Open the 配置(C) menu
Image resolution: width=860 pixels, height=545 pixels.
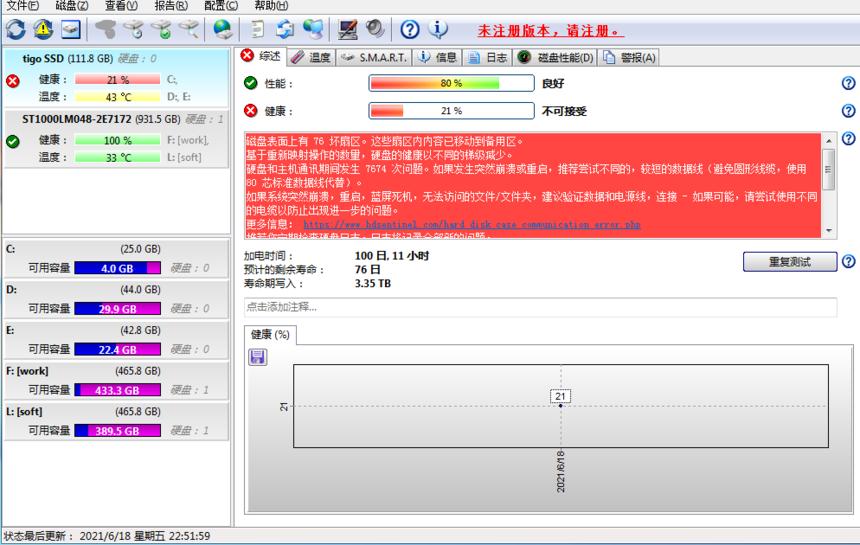click(221, 5)
